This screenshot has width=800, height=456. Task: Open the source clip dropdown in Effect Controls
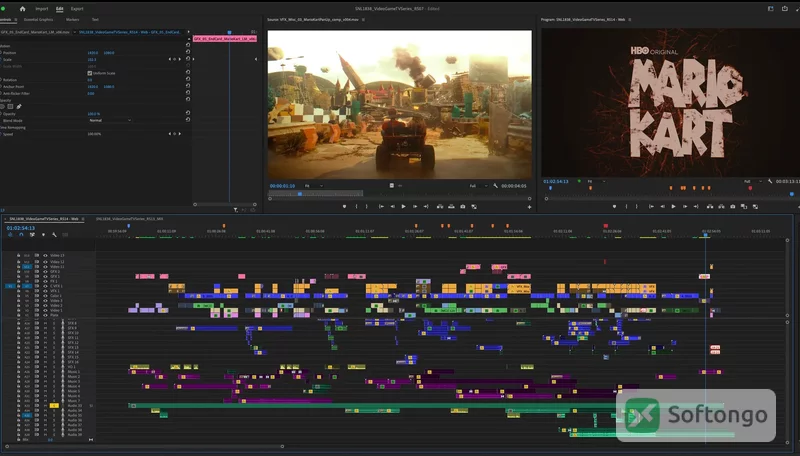pyautogui.click(x=74, y=32)
